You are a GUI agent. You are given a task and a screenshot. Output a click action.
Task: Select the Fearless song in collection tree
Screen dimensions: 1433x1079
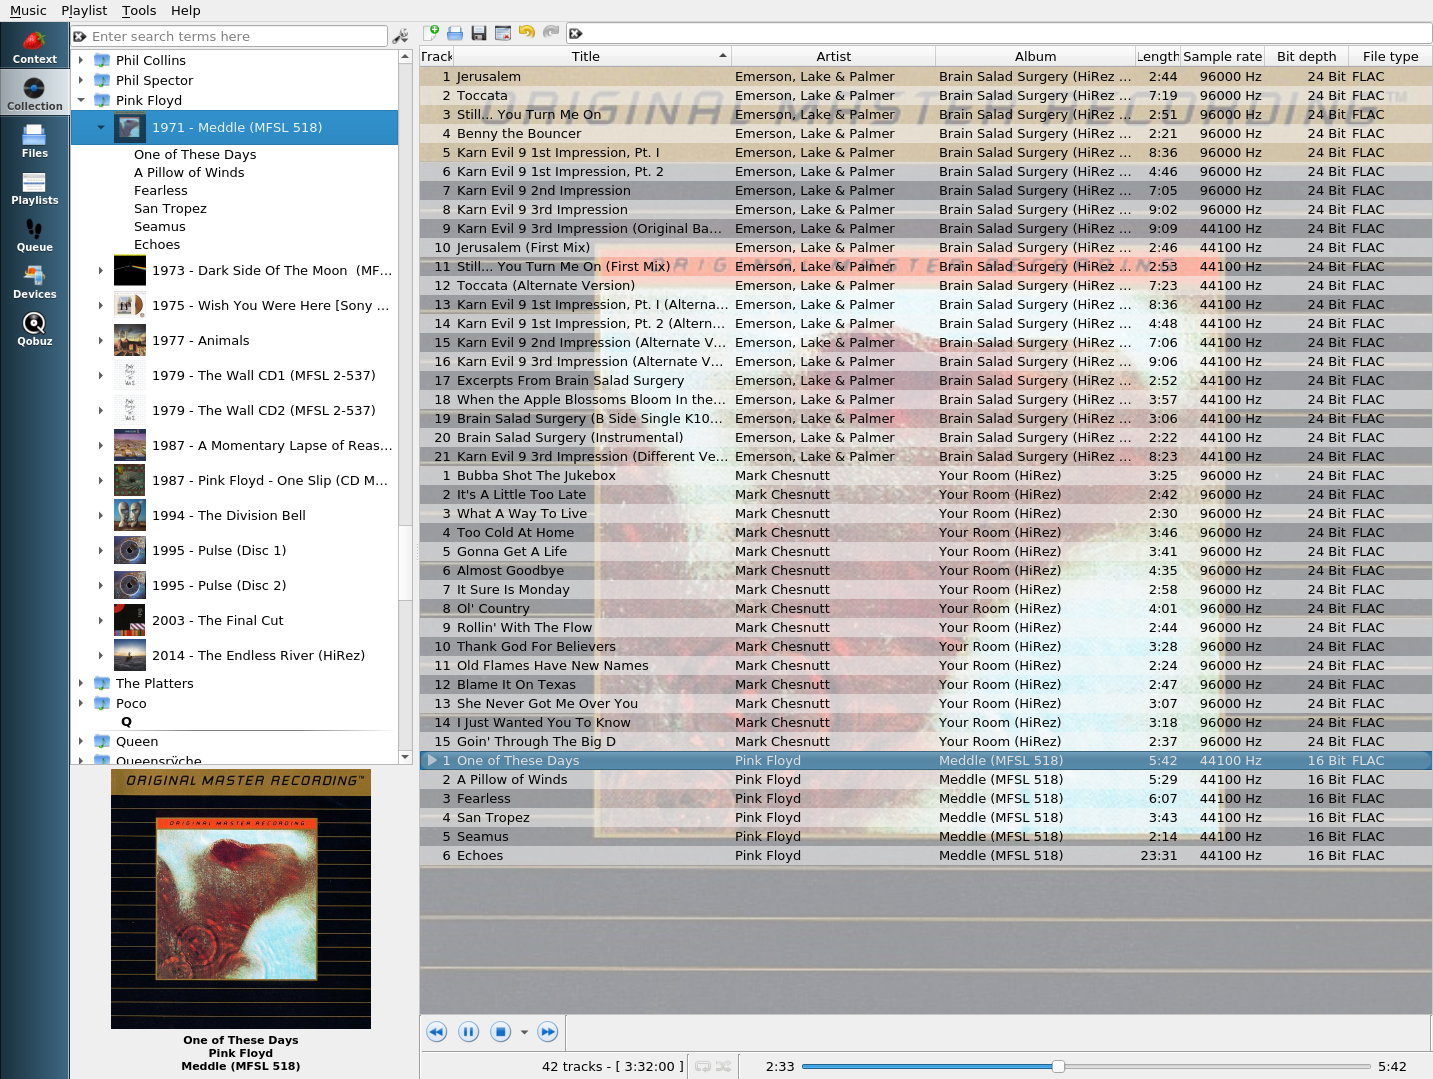point(161,190)
